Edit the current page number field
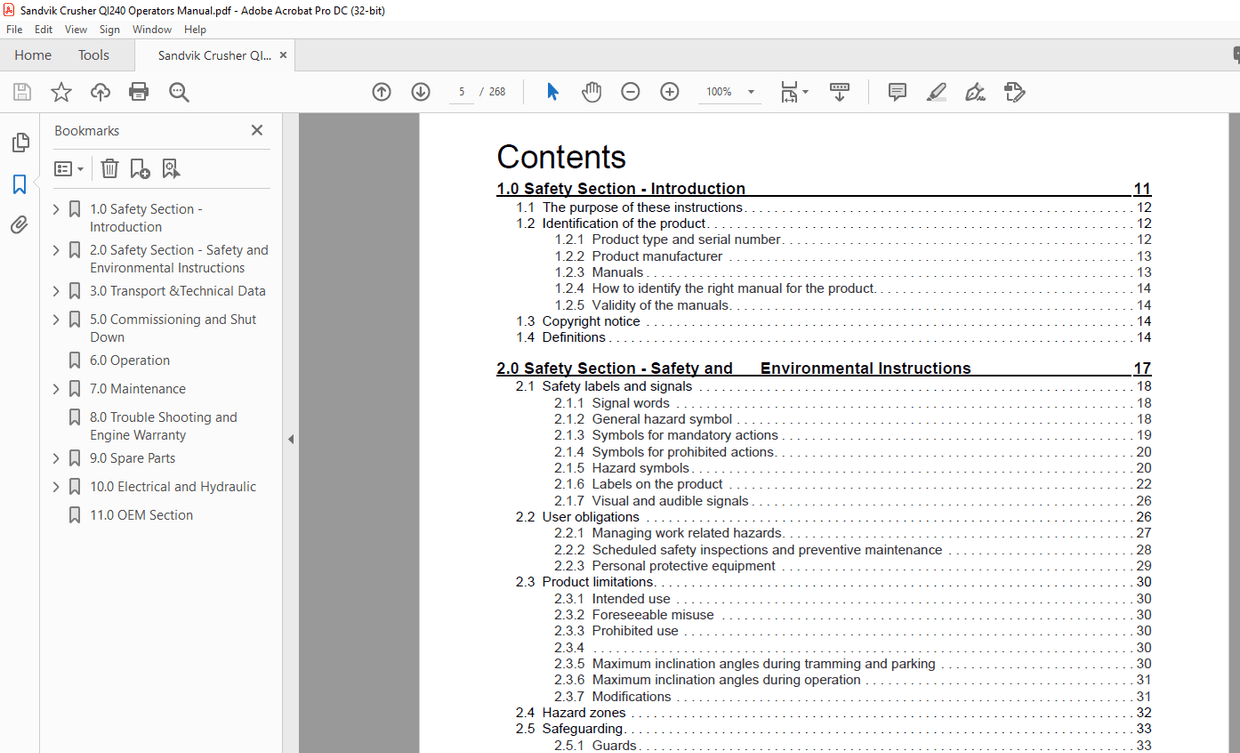This screenshot has height=753, width=1240. point(461,91)
